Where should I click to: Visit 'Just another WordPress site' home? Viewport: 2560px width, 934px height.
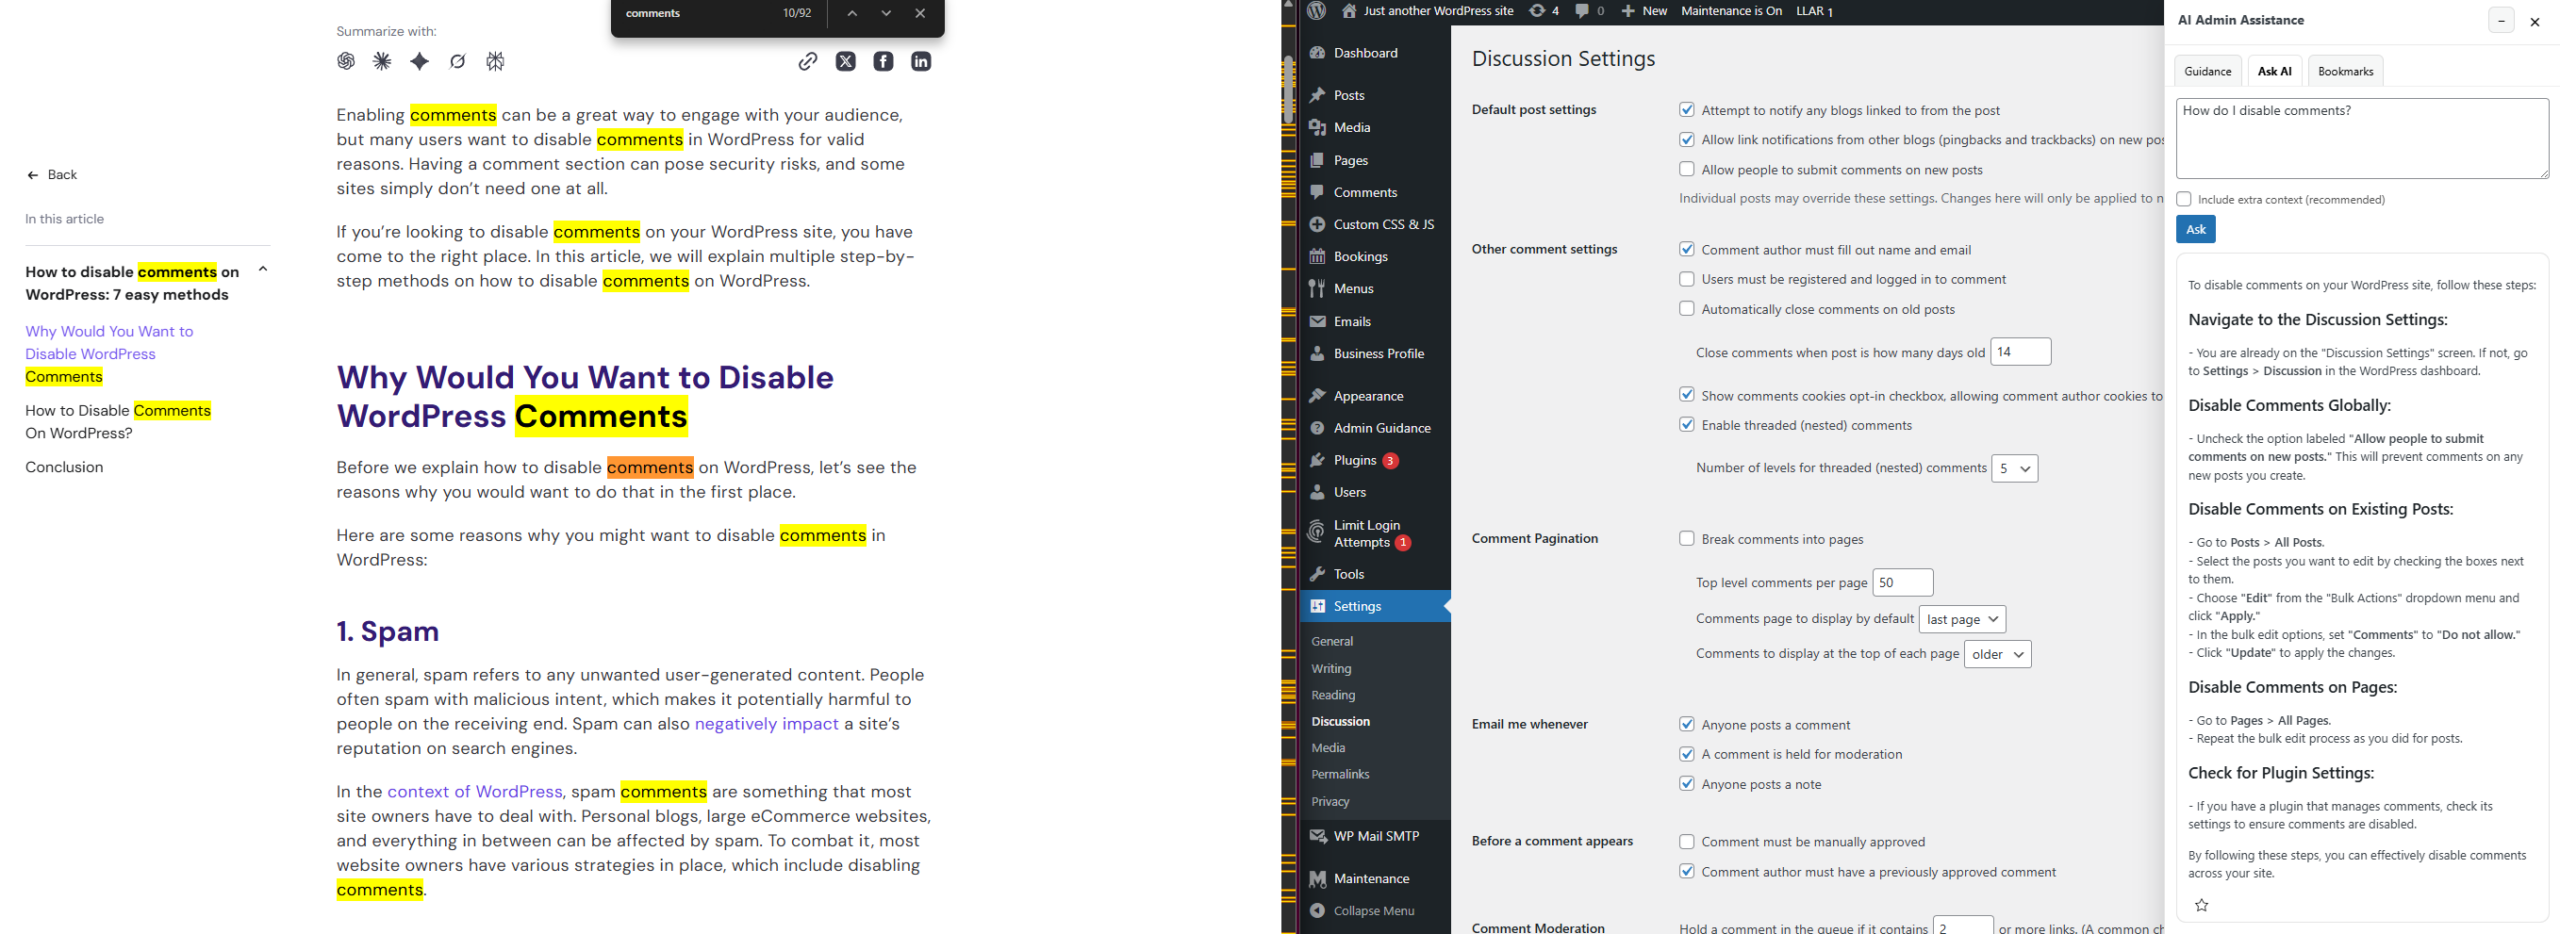tap(1427, 11)
